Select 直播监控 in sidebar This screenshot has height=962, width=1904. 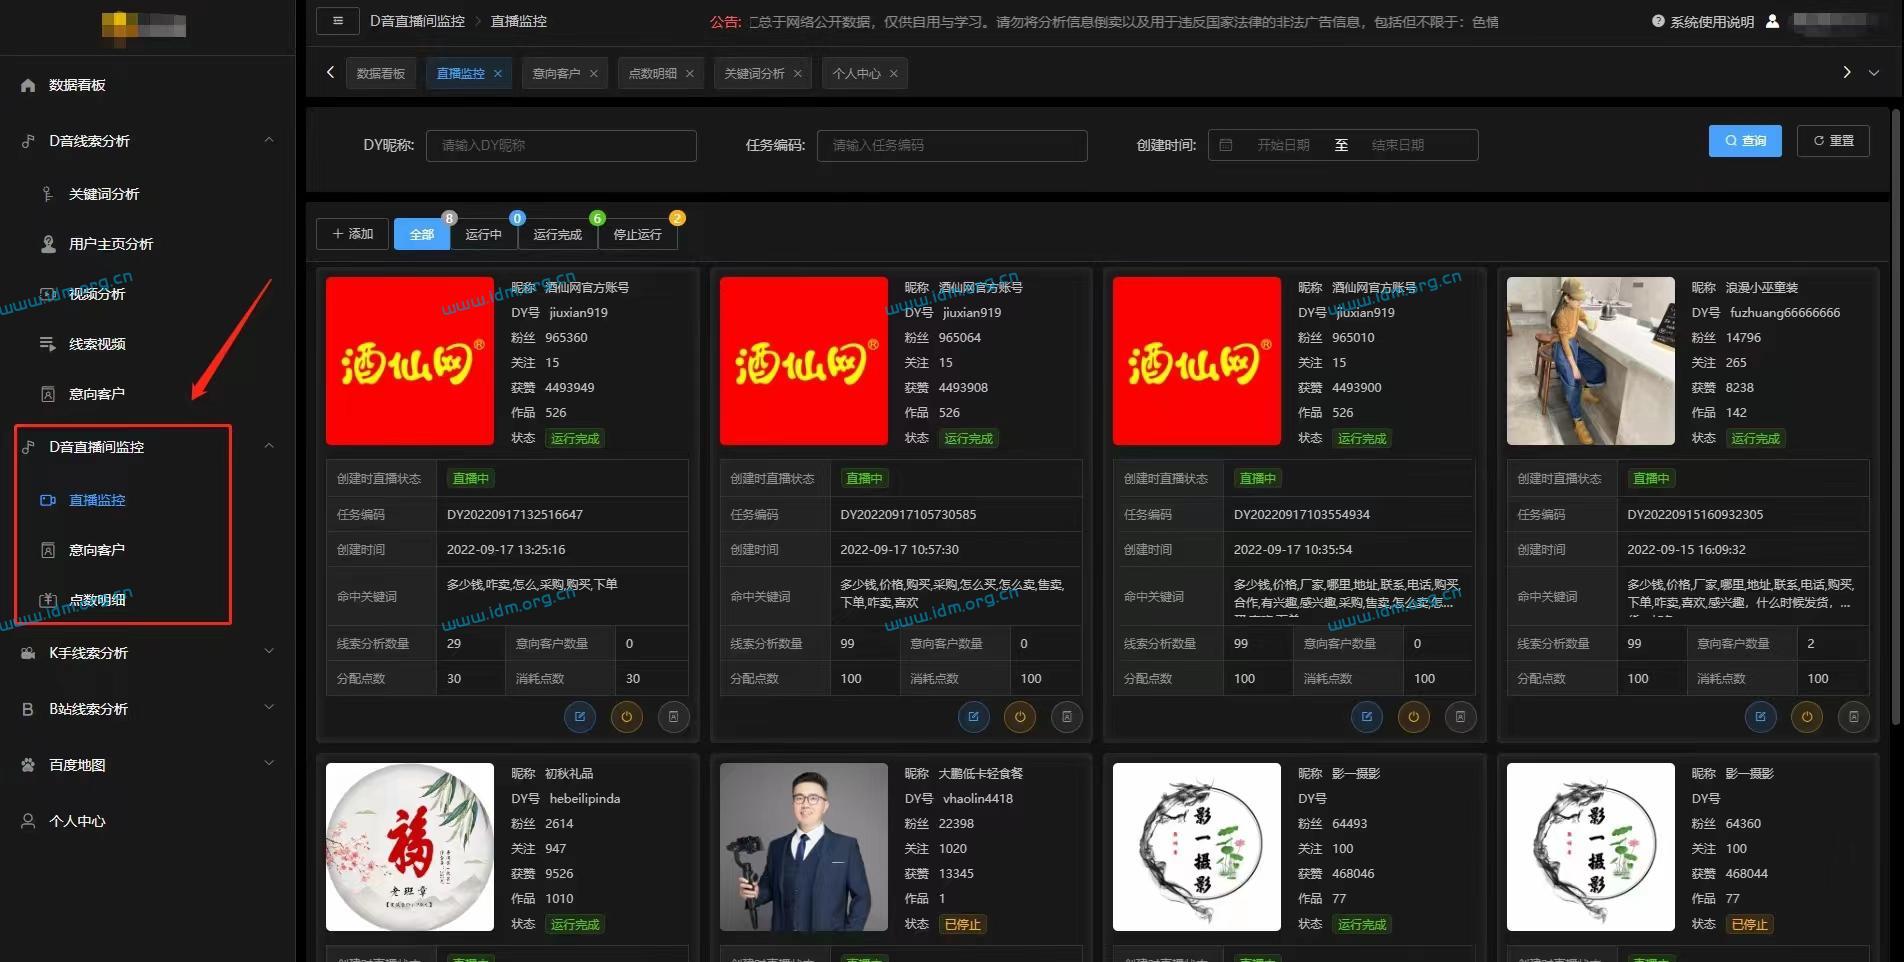97,500
